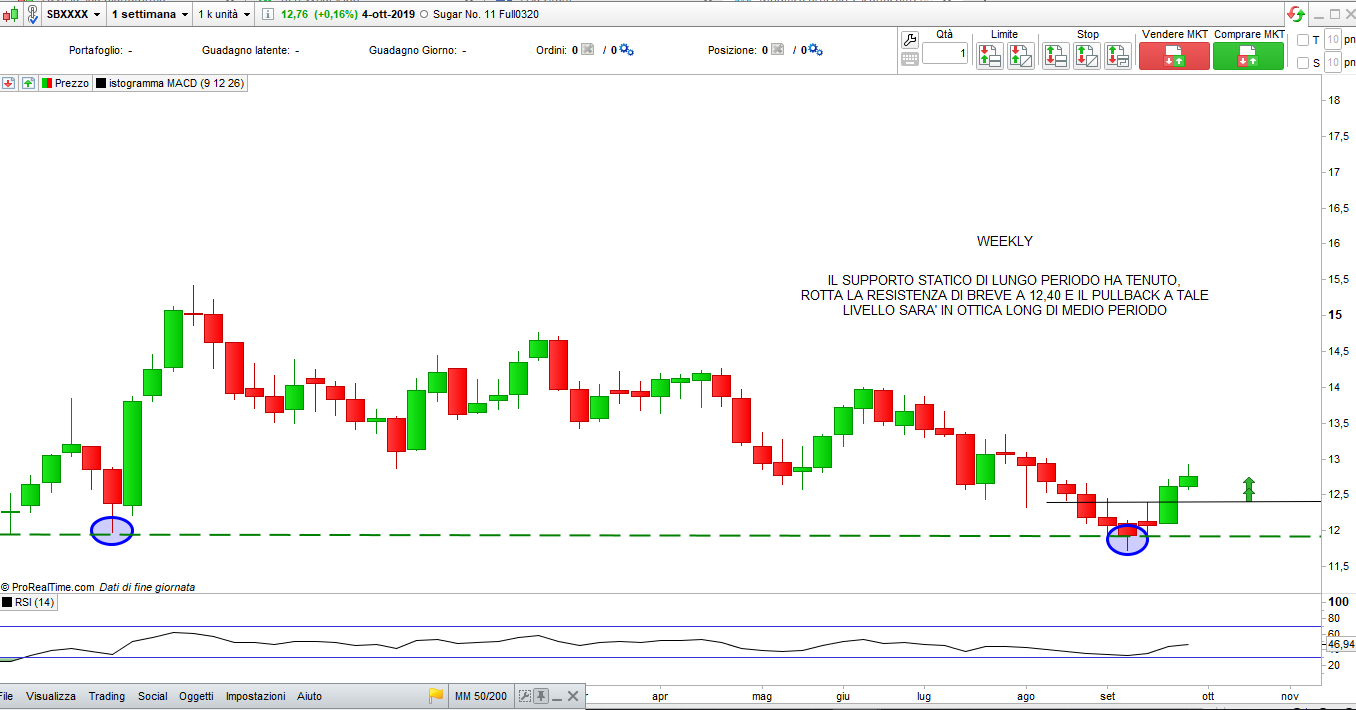The height and width of the screenshot is (710, 1356).
Task: Open the instrument info icon before 12,76
Action: [268, 15]
